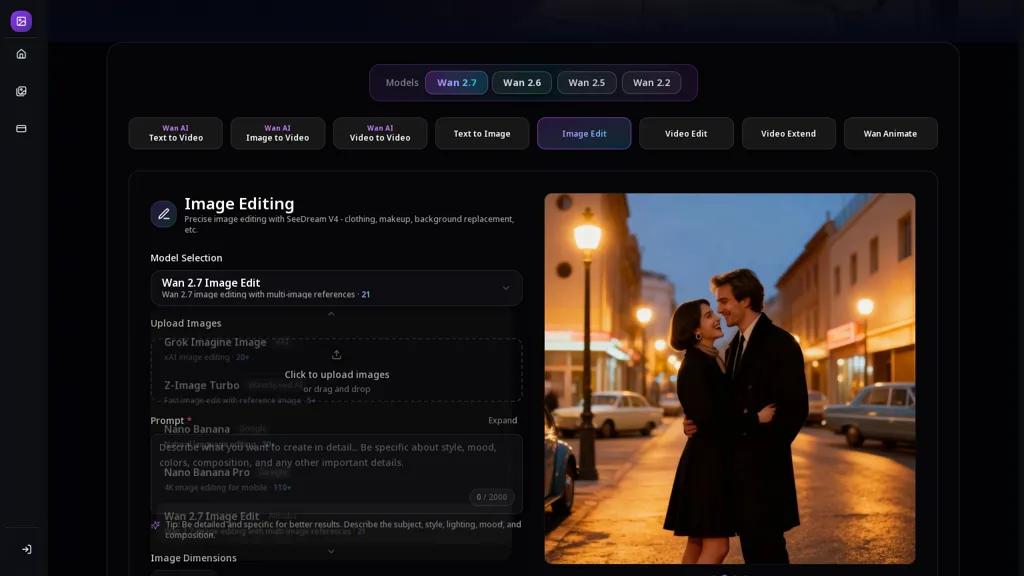Open the gallery sidebar icon
The width and height of the screenshot is (1024, 576).
coord(21,91)
